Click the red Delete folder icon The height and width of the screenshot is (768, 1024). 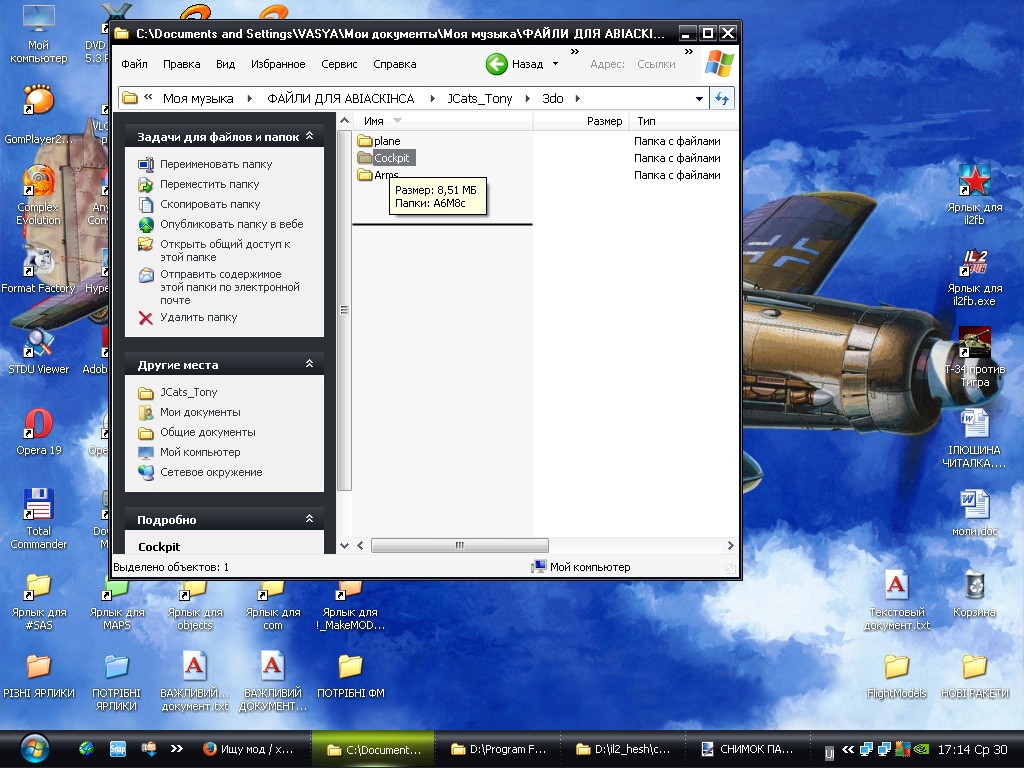(x=146, y=317)
